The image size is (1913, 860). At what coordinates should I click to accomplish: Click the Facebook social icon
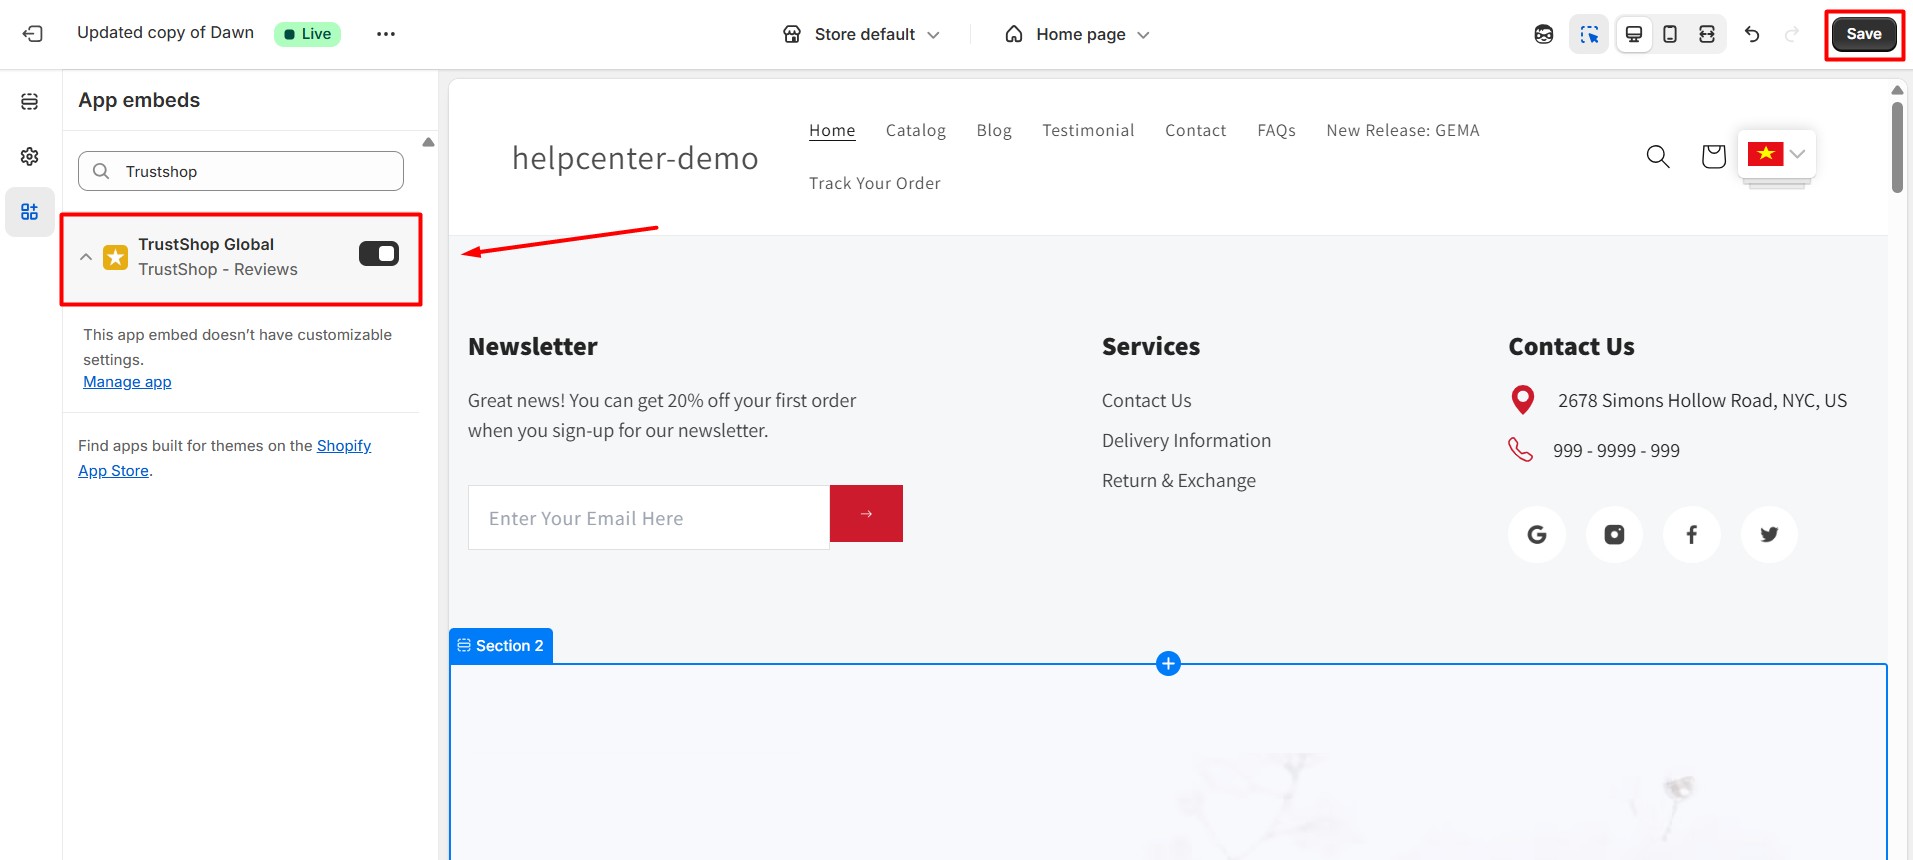(1692, 535)
